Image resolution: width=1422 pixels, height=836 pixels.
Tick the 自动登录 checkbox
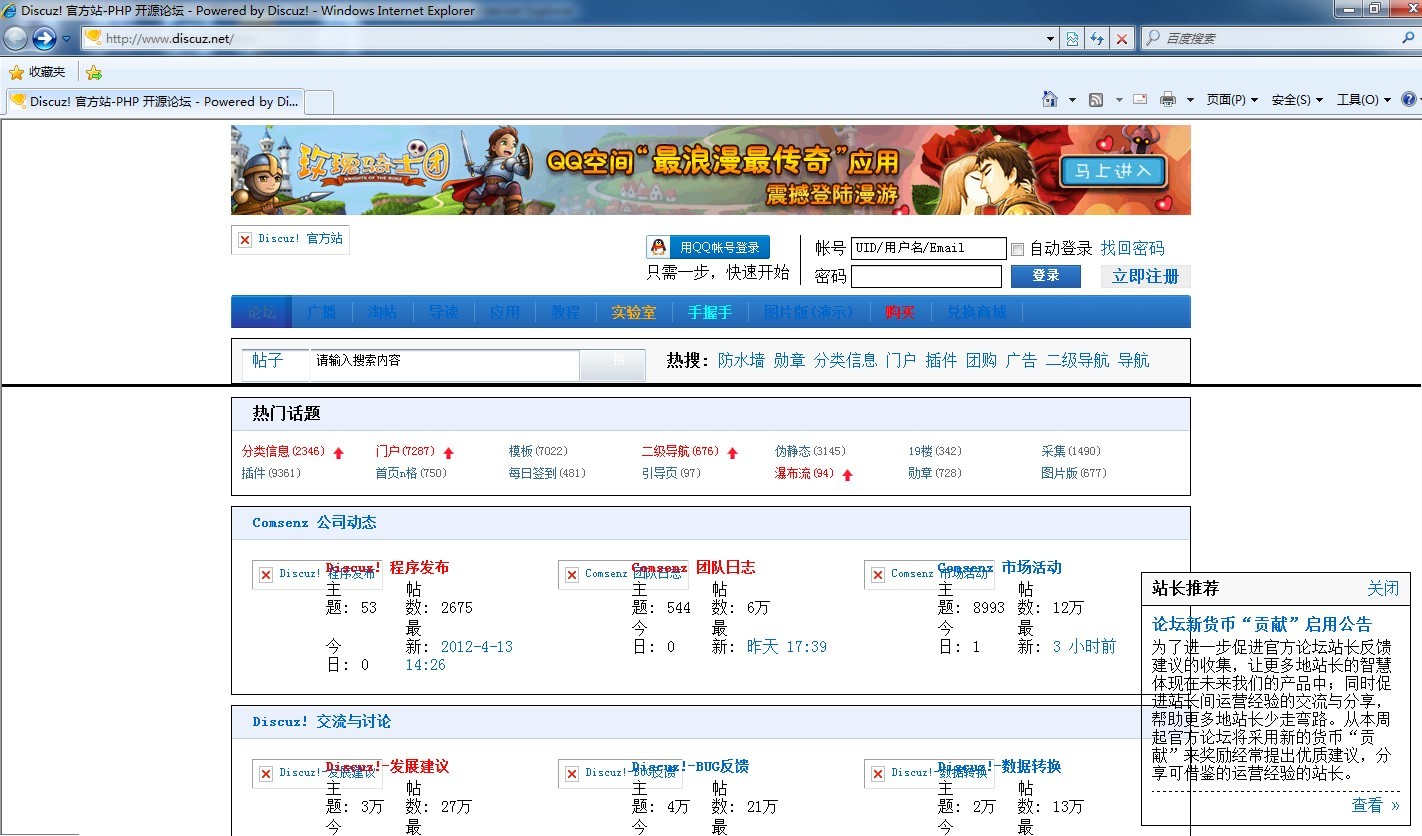click(x=1018, y=249)
